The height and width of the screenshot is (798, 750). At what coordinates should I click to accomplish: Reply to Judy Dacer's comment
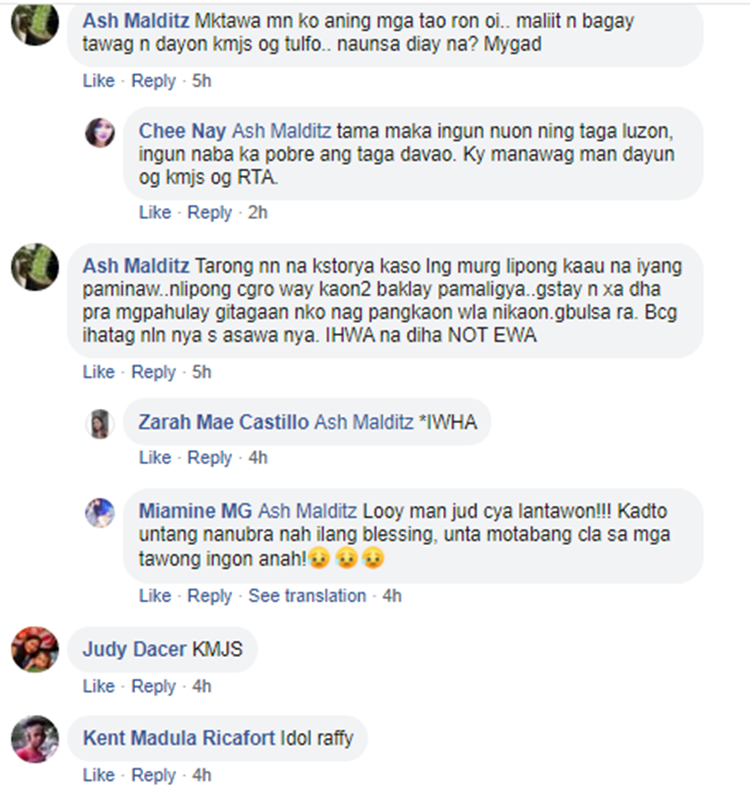coord(154,687)
